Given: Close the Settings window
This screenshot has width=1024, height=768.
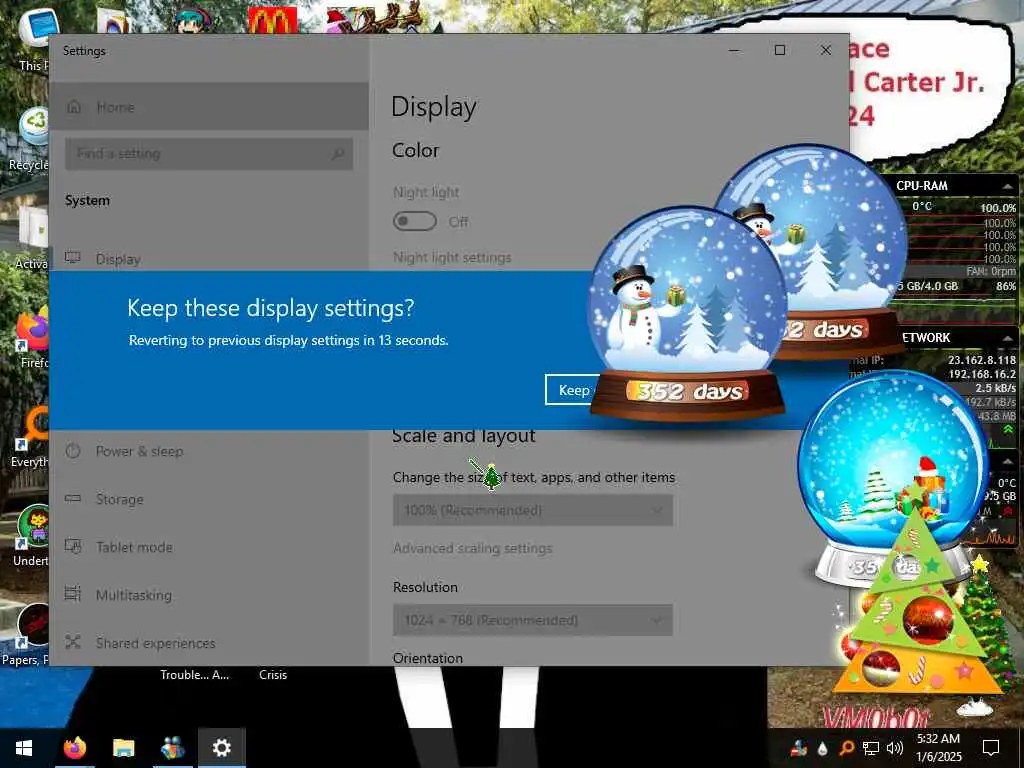Looking at the screenshot, I should tap(825, 50).
